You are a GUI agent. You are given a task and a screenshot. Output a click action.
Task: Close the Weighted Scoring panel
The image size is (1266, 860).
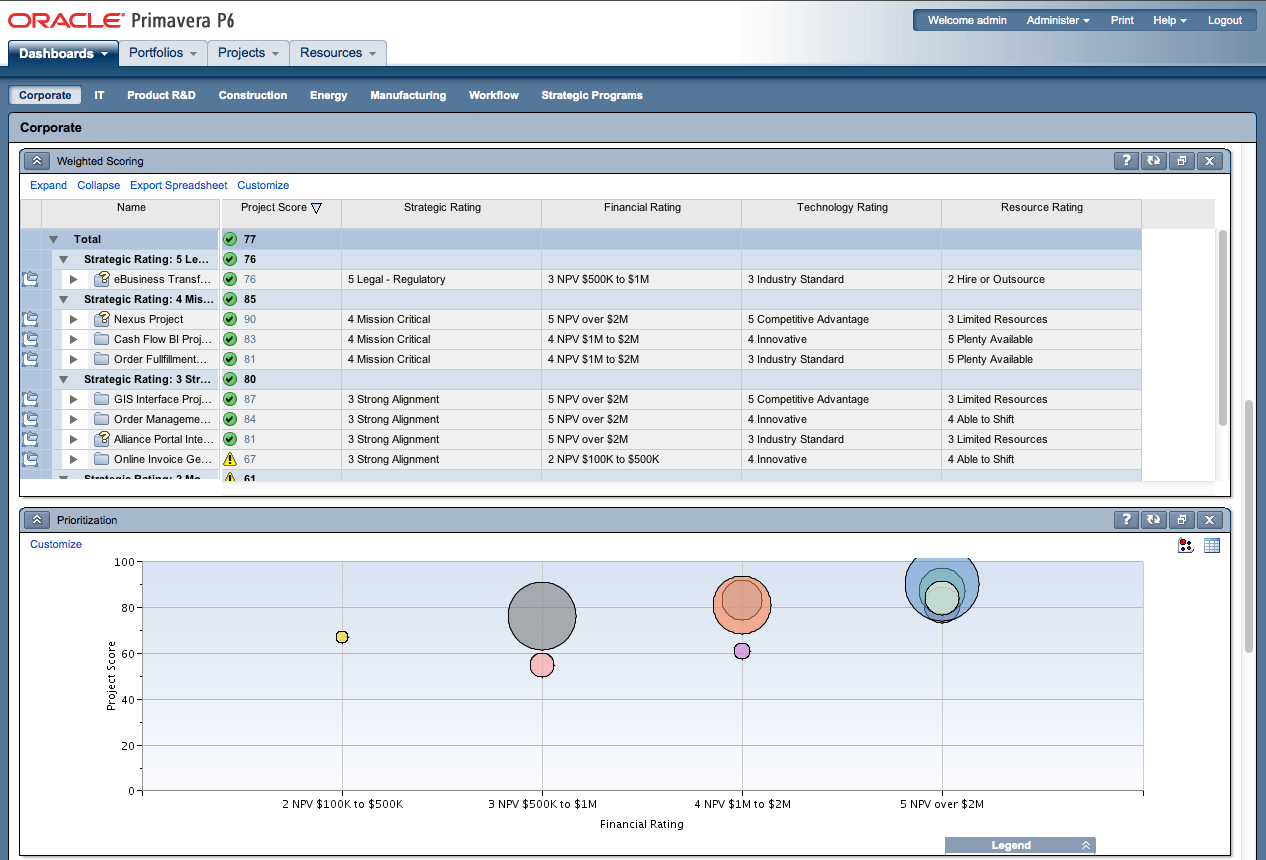click(1209, 161)
